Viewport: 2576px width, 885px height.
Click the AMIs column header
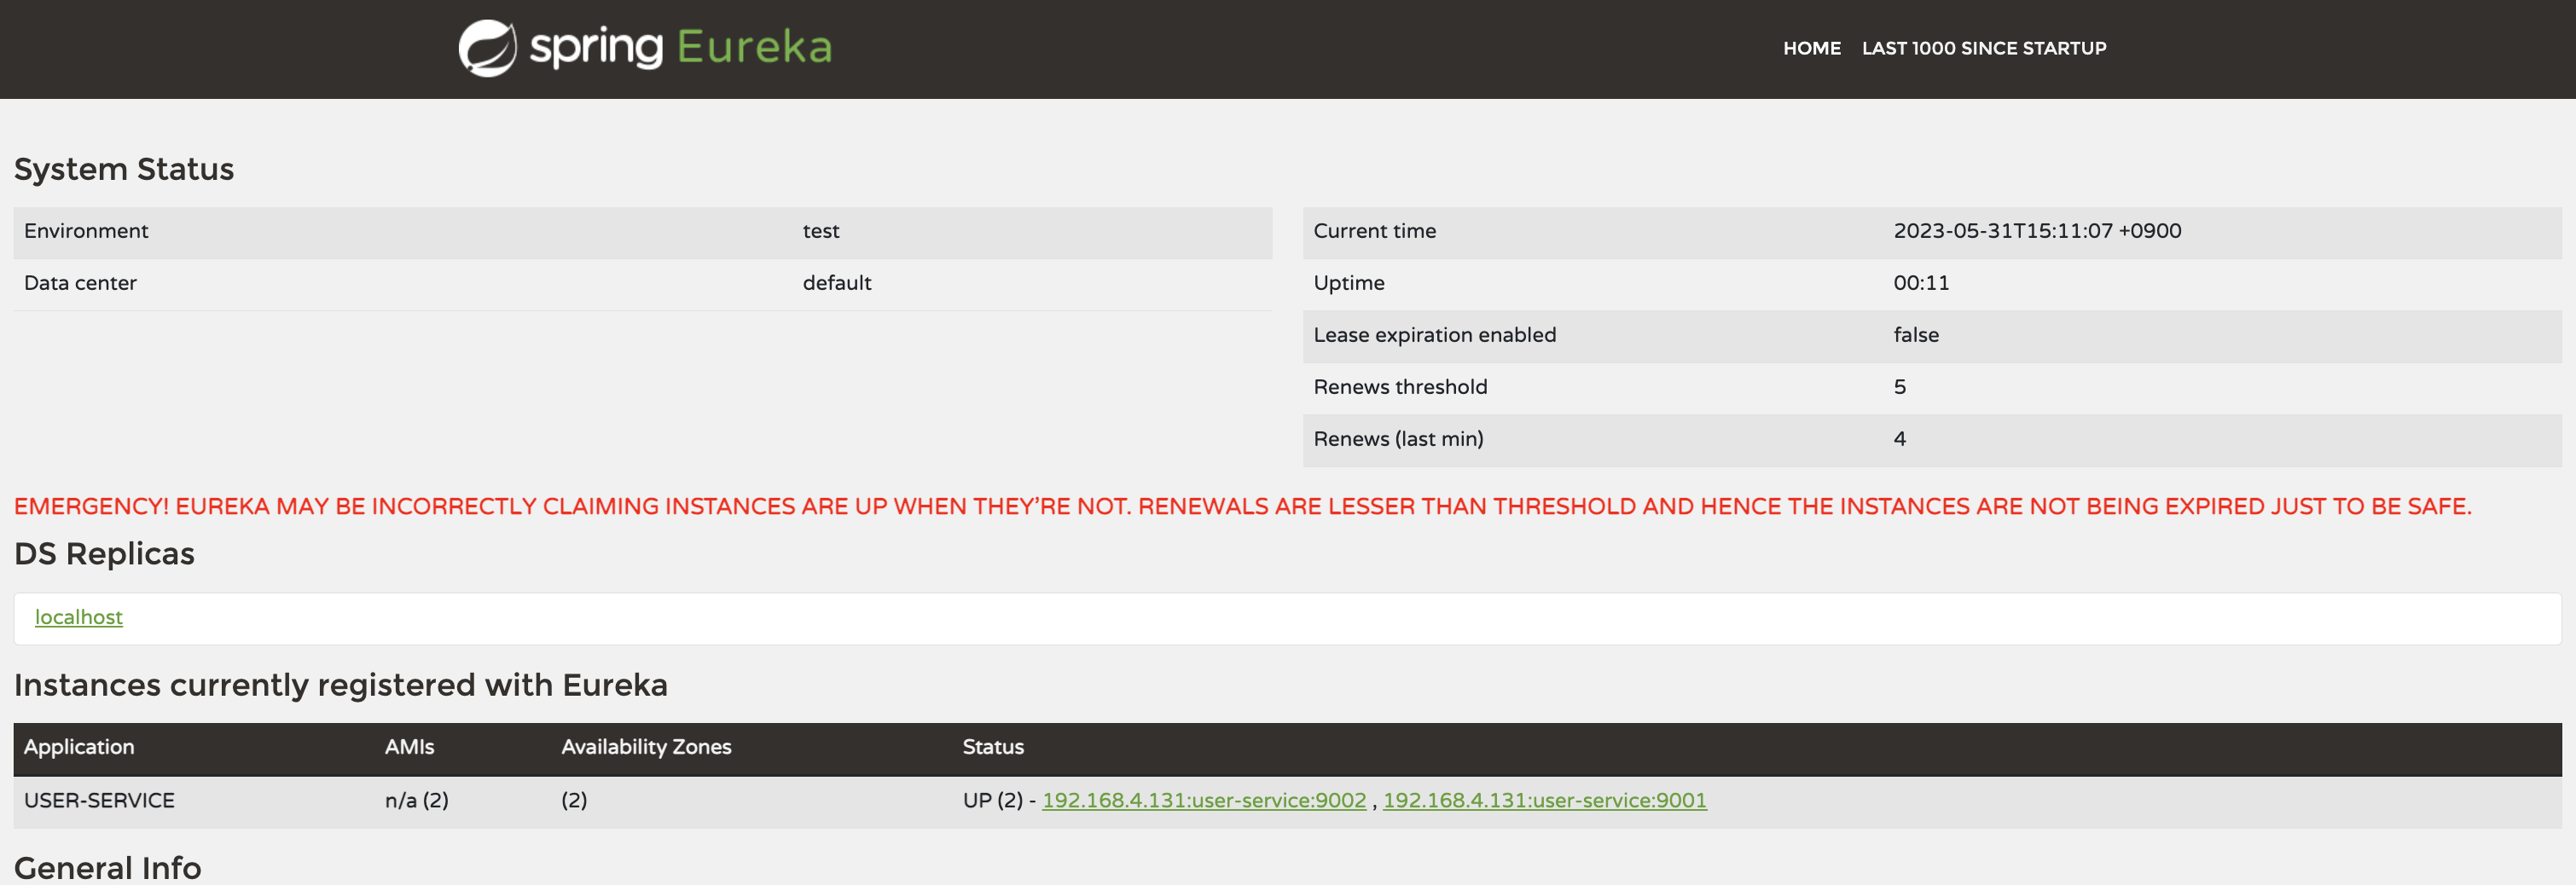[x=409, y=747]
